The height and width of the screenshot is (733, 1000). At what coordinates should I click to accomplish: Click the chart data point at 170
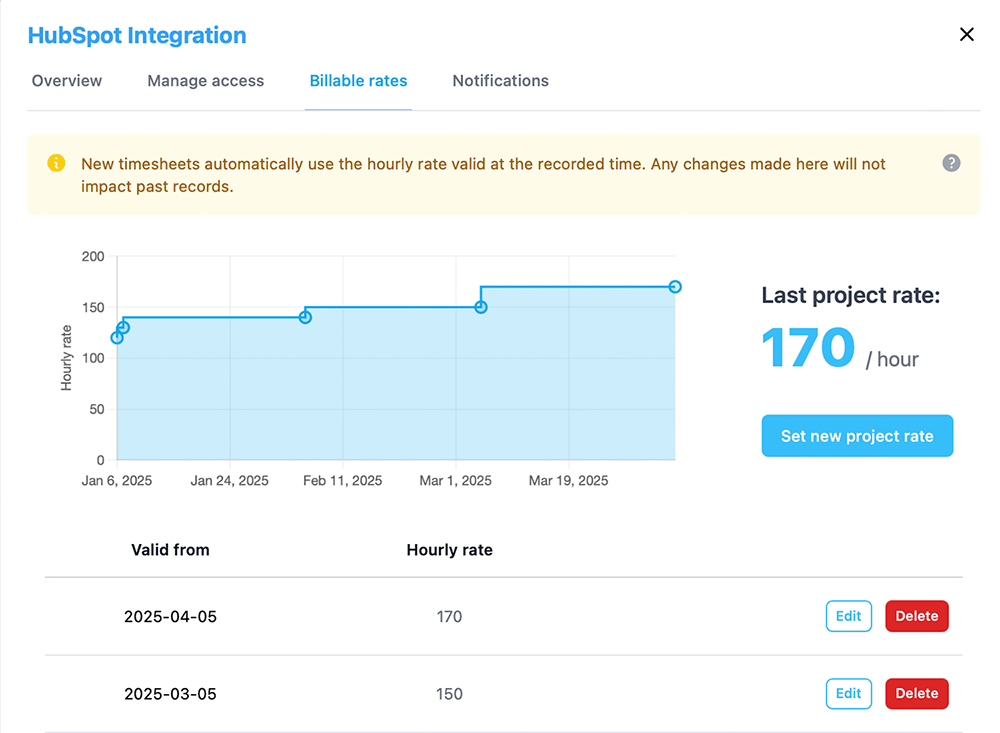[675, 287]
